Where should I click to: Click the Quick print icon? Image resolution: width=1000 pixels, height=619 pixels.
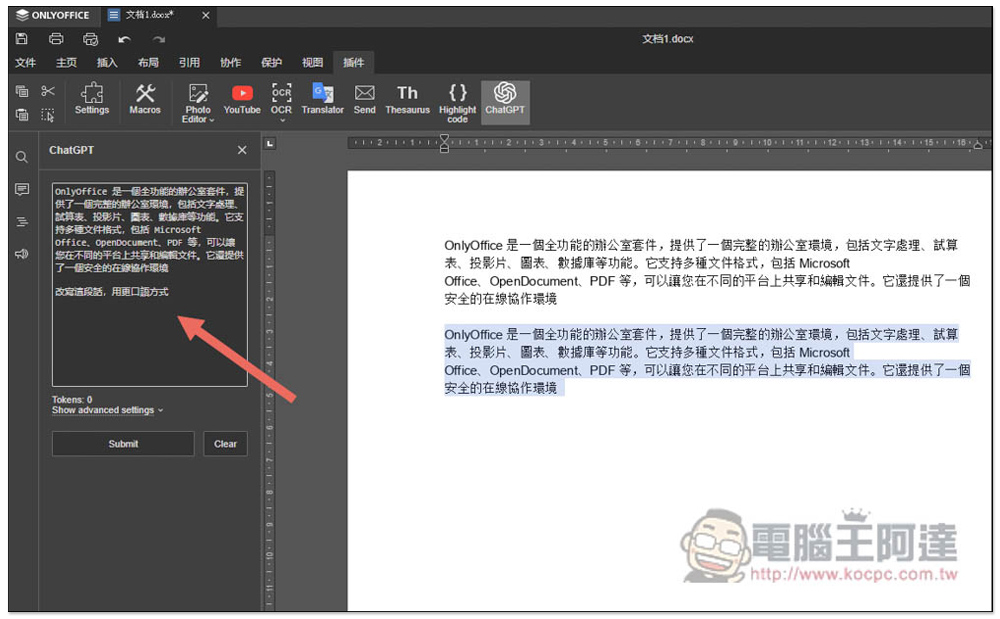(x=91, y=39)
